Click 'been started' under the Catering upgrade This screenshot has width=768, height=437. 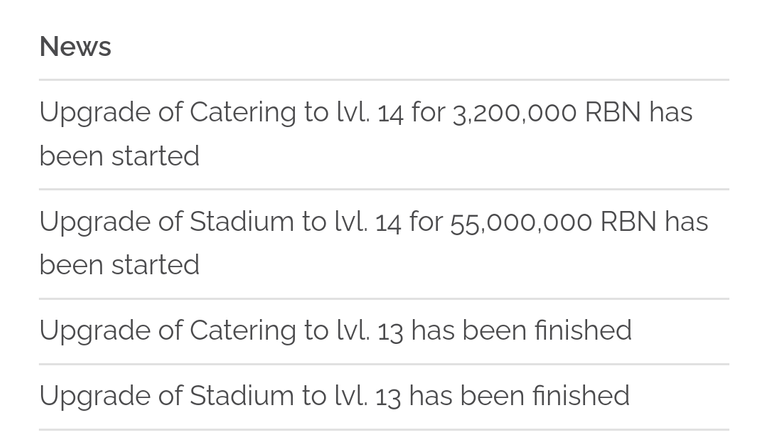point(120,156)
